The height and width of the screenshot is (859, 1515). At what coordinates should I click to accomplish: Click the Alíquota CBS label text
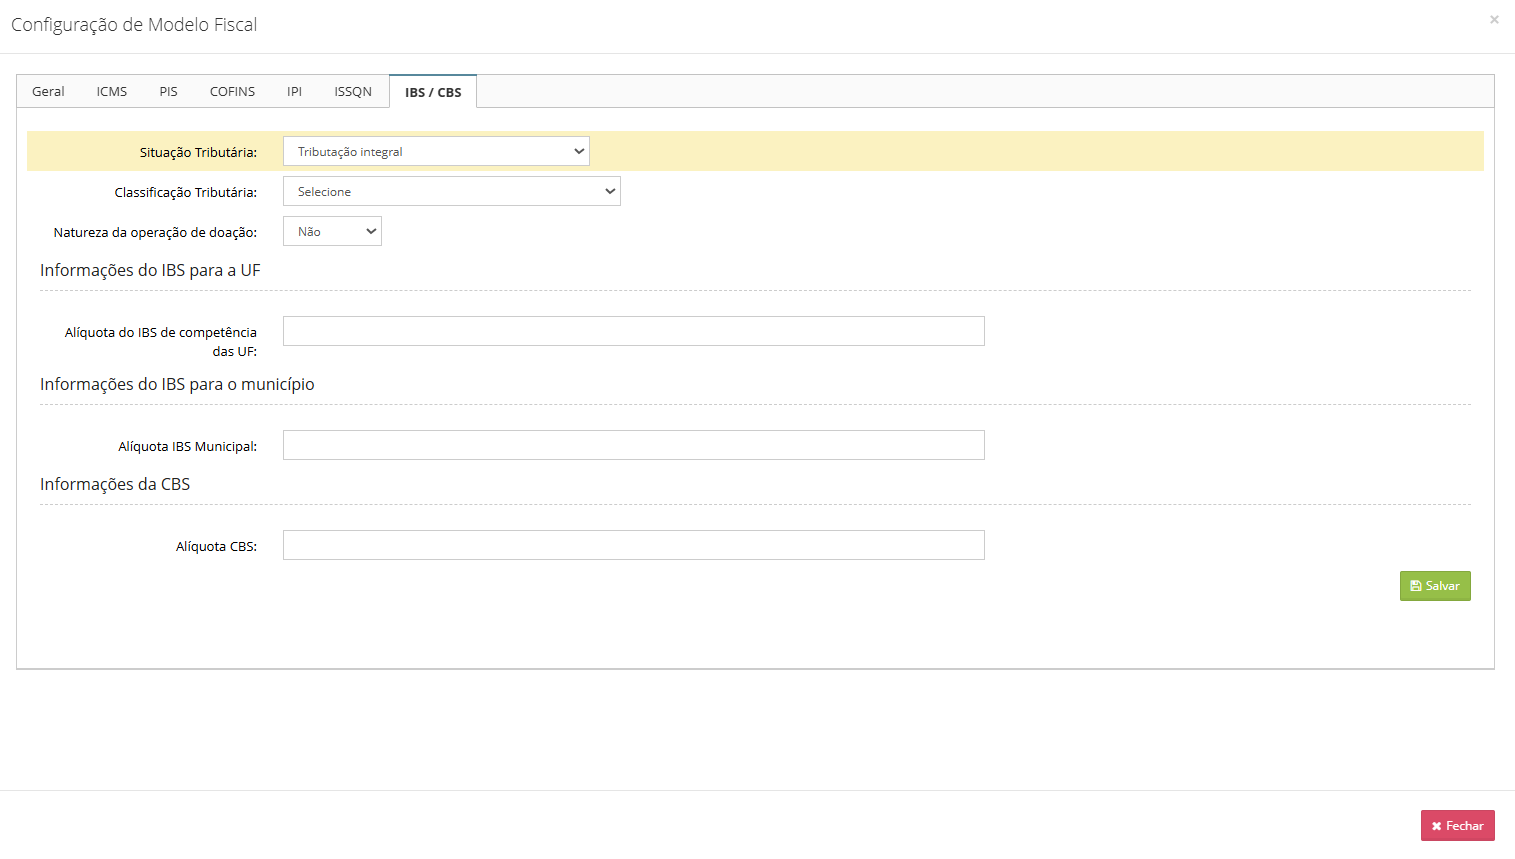(216, 547)
